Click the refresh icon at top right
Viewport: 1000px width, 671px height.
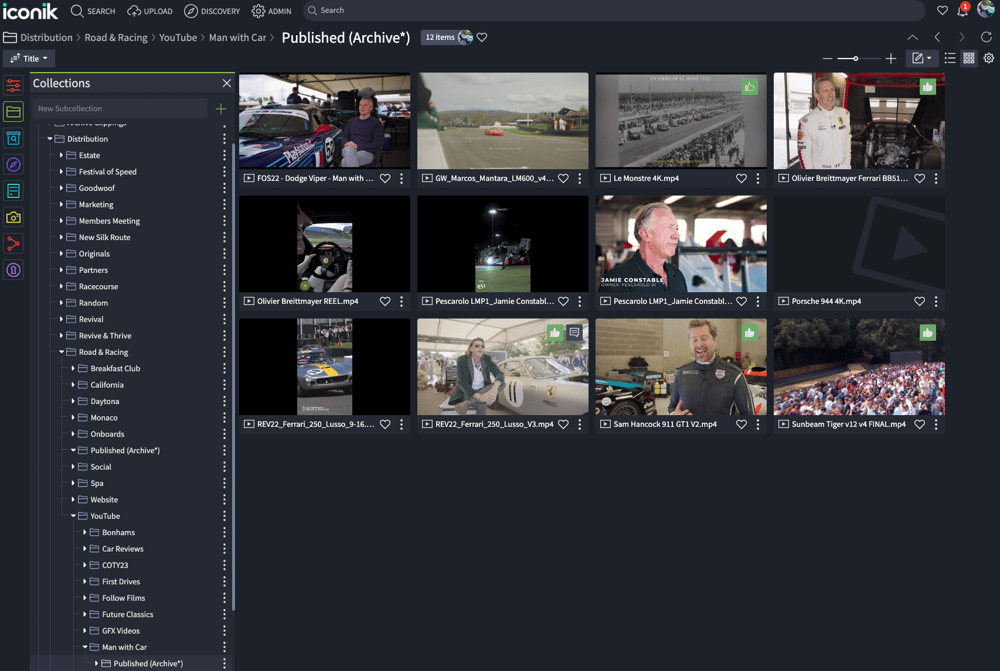[x=986, y=37]
